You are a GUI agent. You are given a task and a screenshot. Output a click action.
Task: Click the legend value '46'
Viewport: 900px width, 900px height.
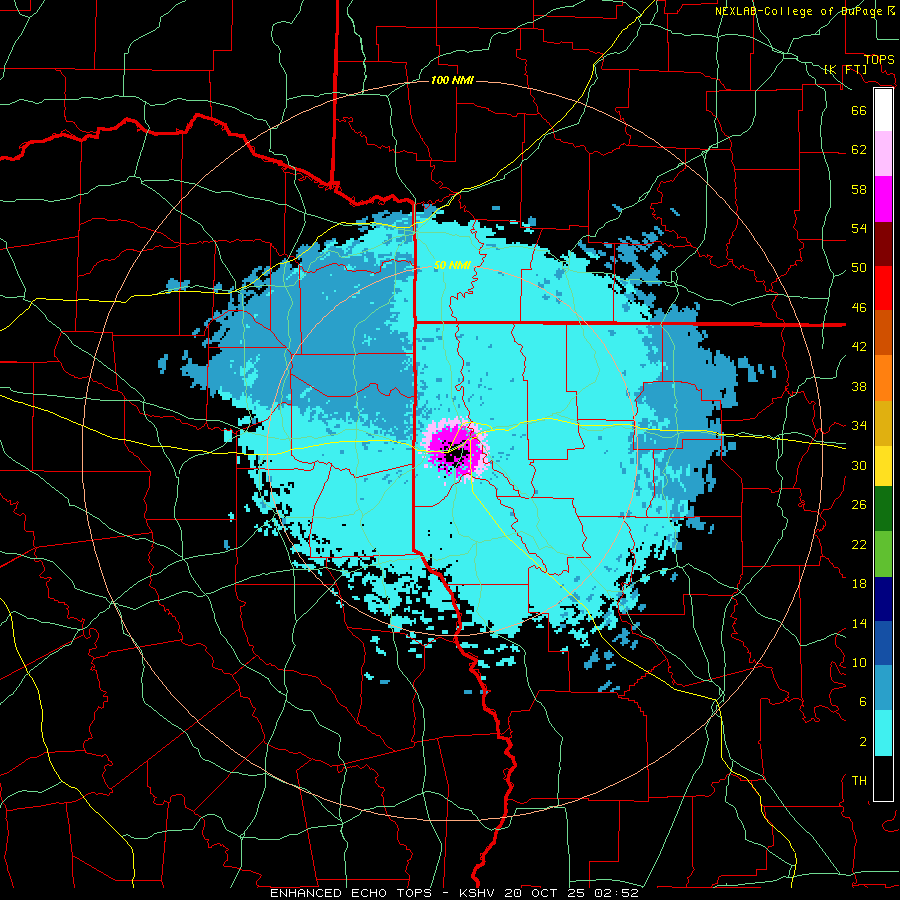tap(859, 308)
